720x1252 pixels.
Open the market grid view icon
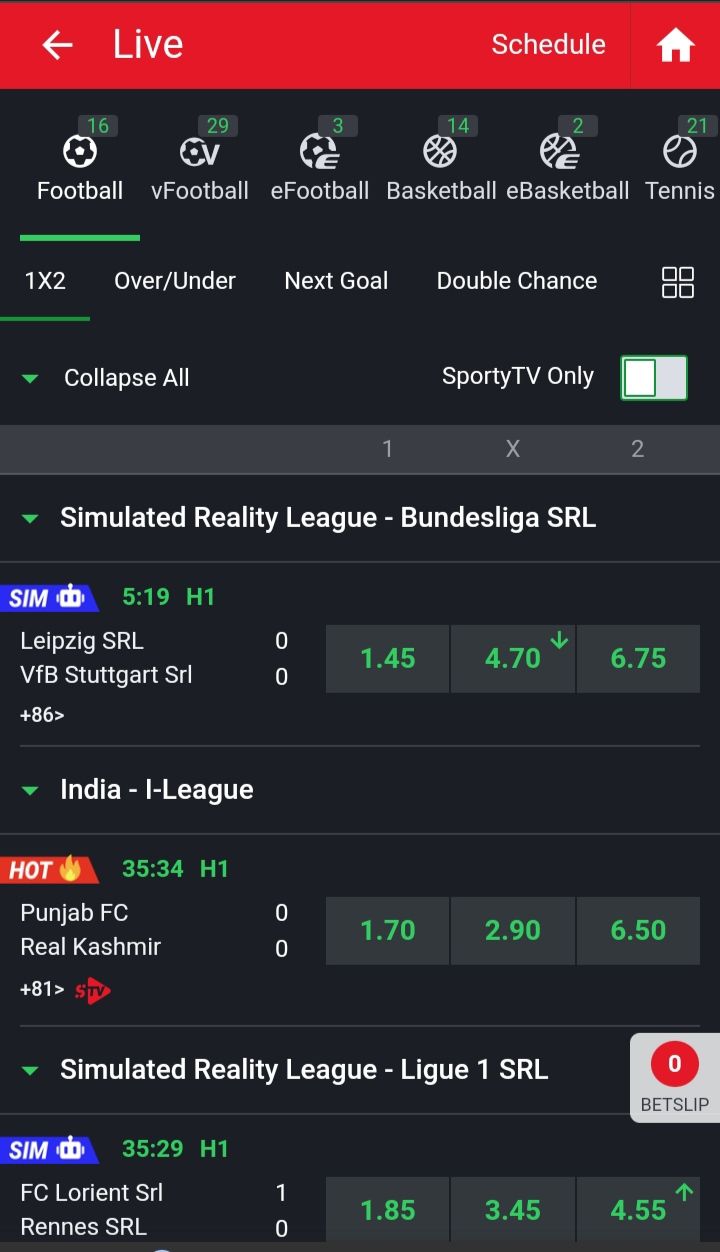click(x=678, y=282)
